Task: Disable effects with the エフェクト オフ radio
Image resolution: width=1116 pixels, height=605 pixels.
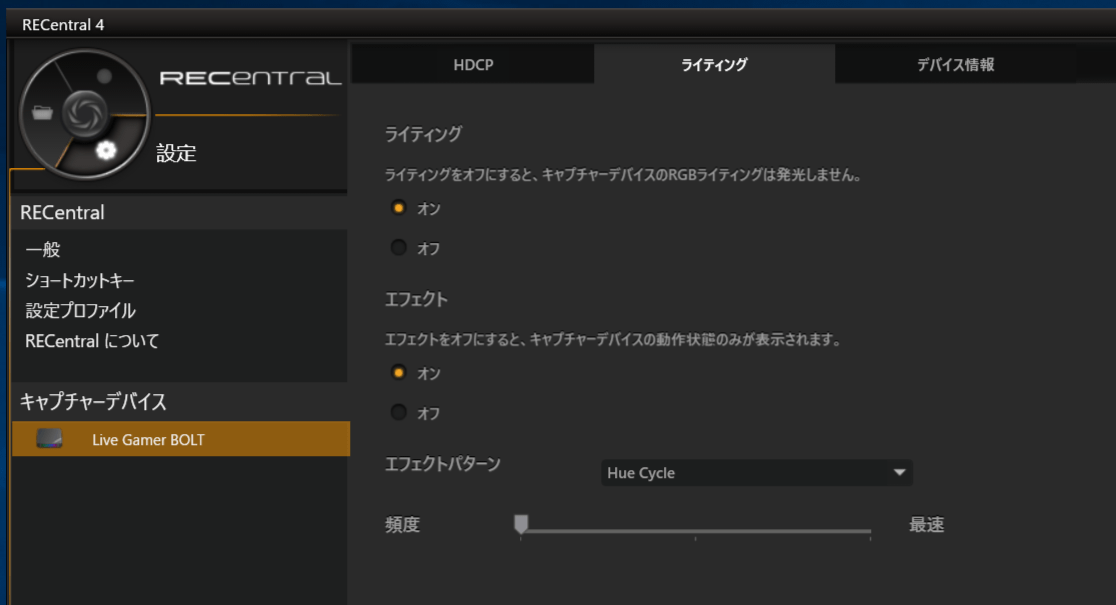Action: coord(399,412)
